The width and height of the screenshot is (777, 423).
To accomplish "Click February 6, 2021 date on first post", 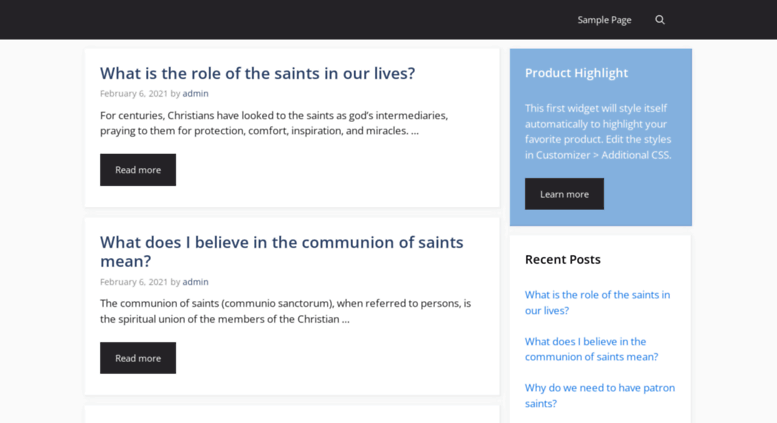I will click(x=134, y=93).
